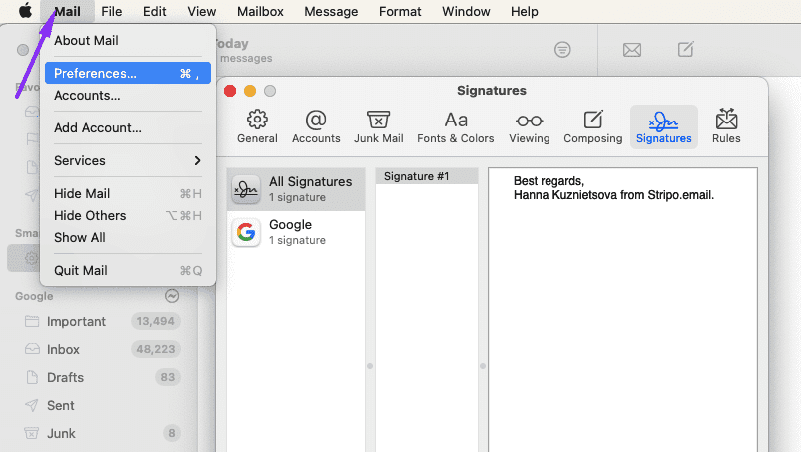
Task: Click the Drafts document icon
Action: [x=32, y=377]
